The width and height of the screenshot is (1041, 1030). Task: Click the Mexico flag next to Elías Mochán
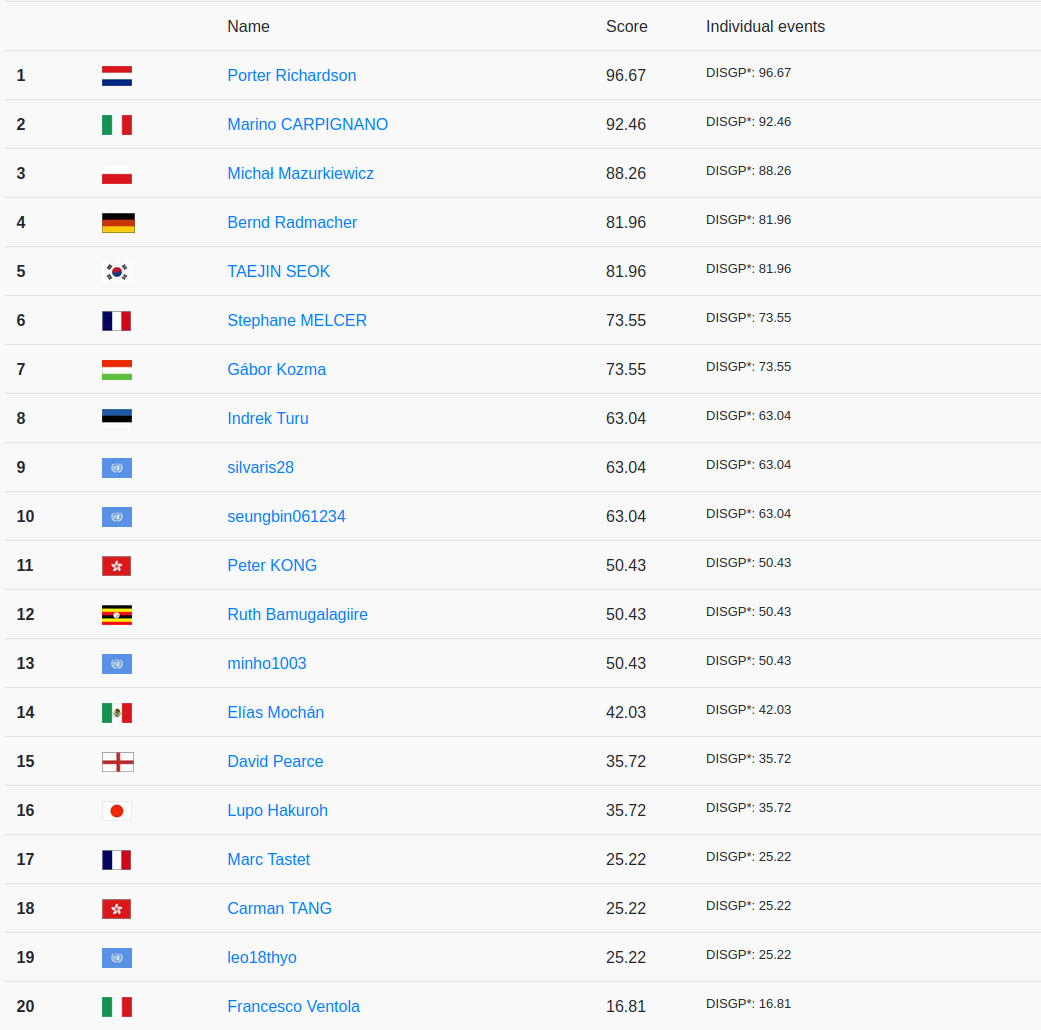point(117,713)
